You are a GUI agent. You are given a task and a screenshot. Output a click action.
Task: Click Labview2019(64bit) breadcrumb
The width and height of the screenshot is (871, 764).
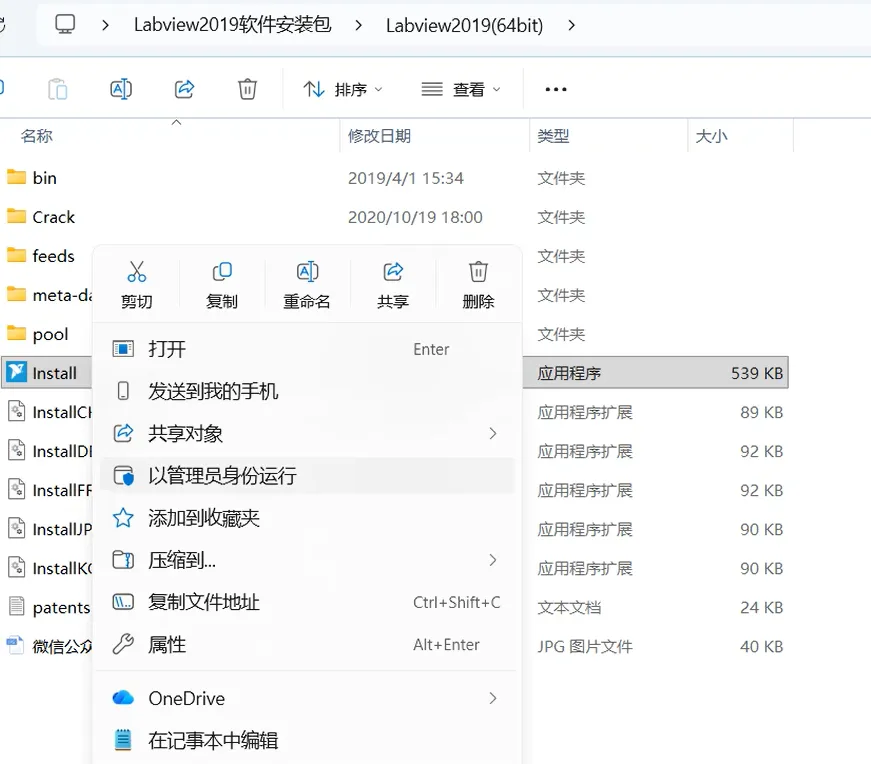pos(464,26)
